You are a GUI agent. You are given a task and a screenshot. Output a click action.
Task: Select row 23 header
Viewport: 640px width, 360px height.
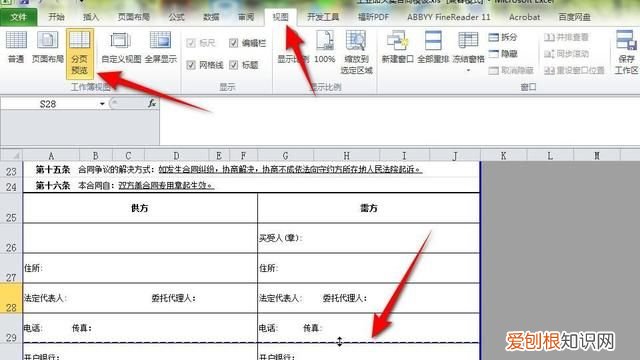click(x=11, y=169)
